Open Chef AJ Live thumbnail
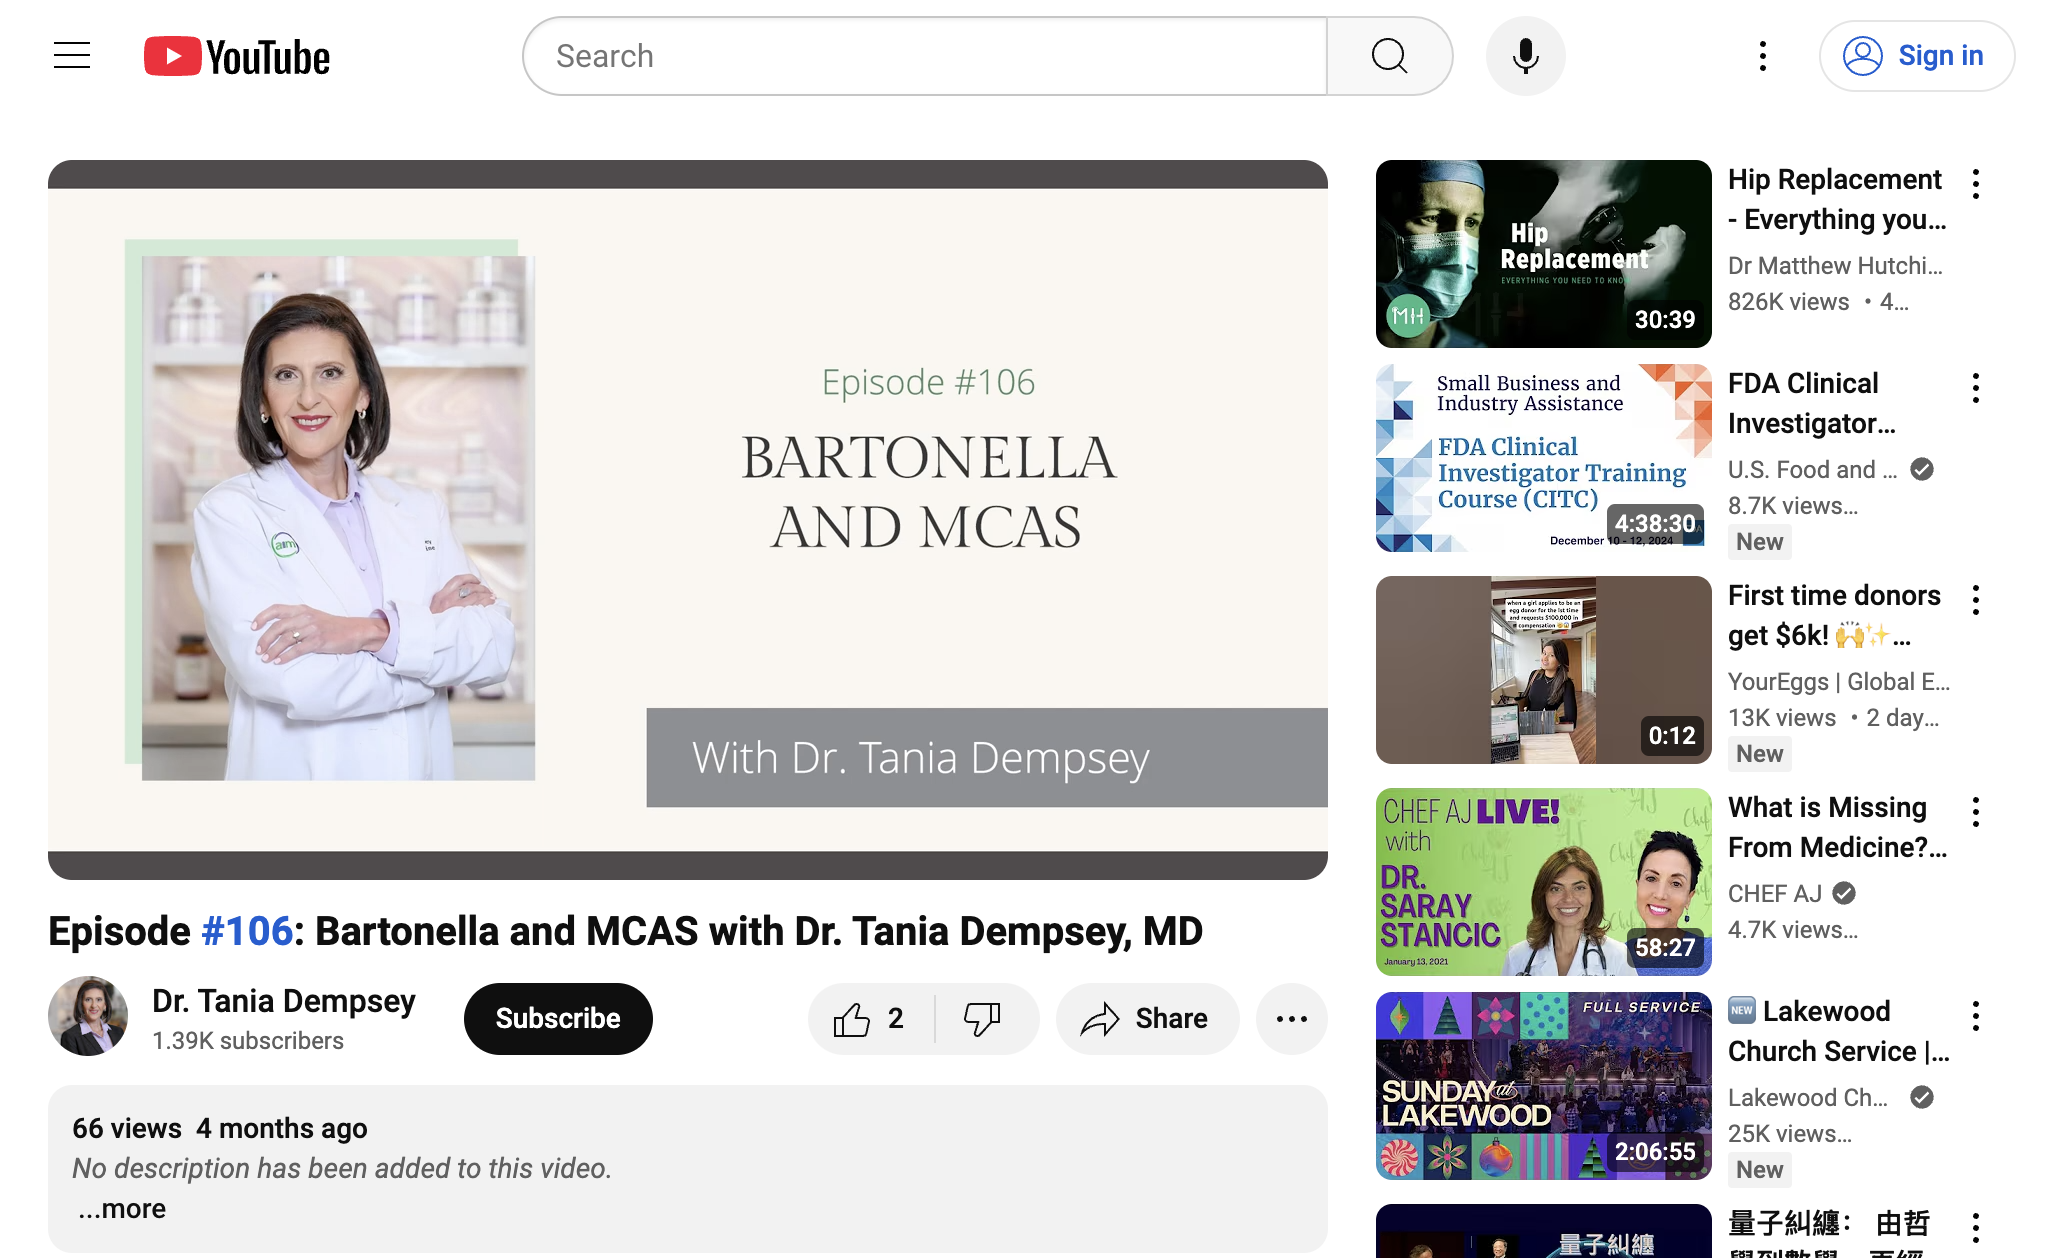 (1543, 882)
